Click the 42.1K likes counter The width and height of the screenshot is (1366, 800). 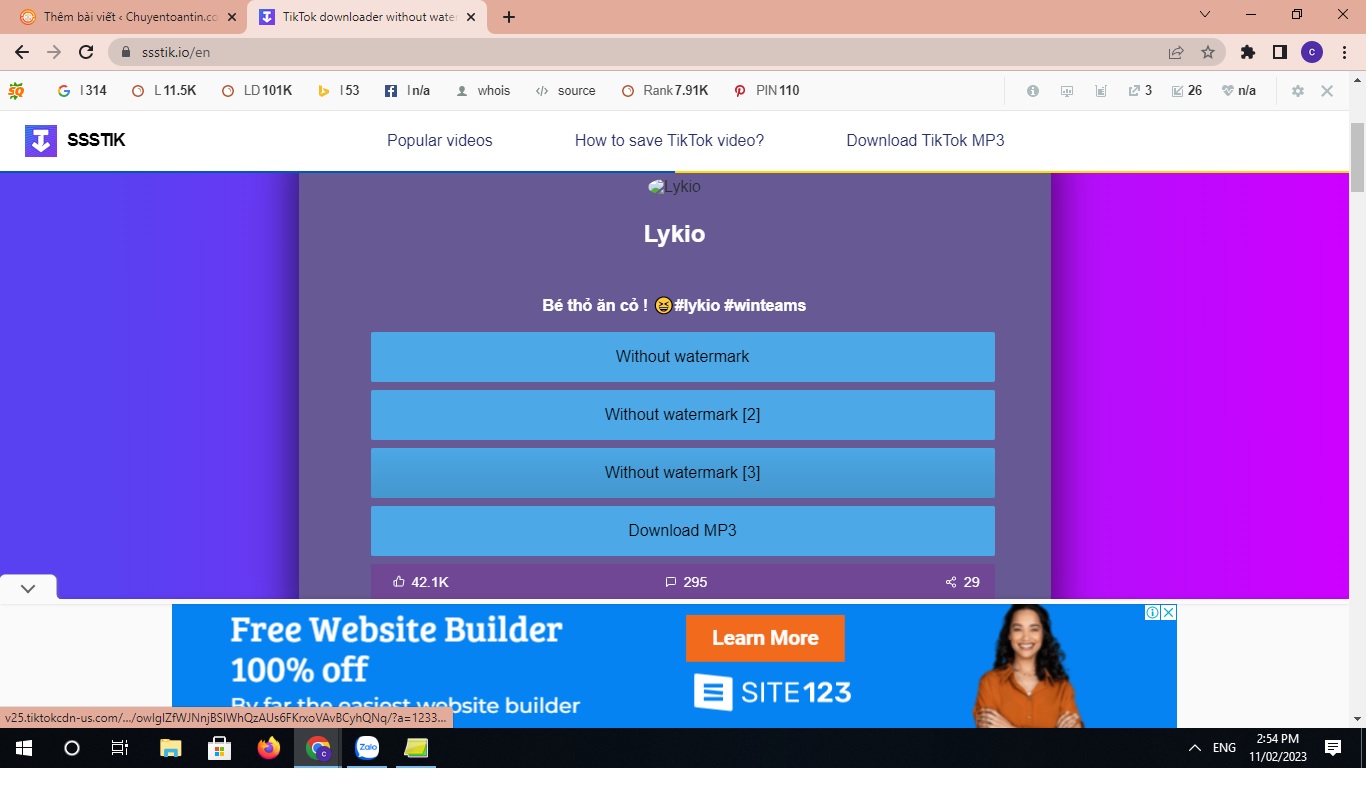(x=421, y=582)
